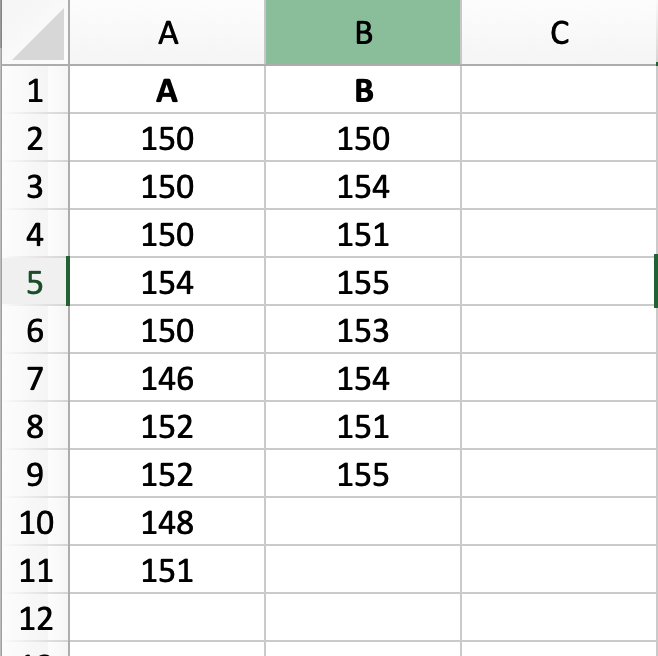Screen dimensions: 658x656
Task: Select row 1 header
Action: (x=35, y=91)
